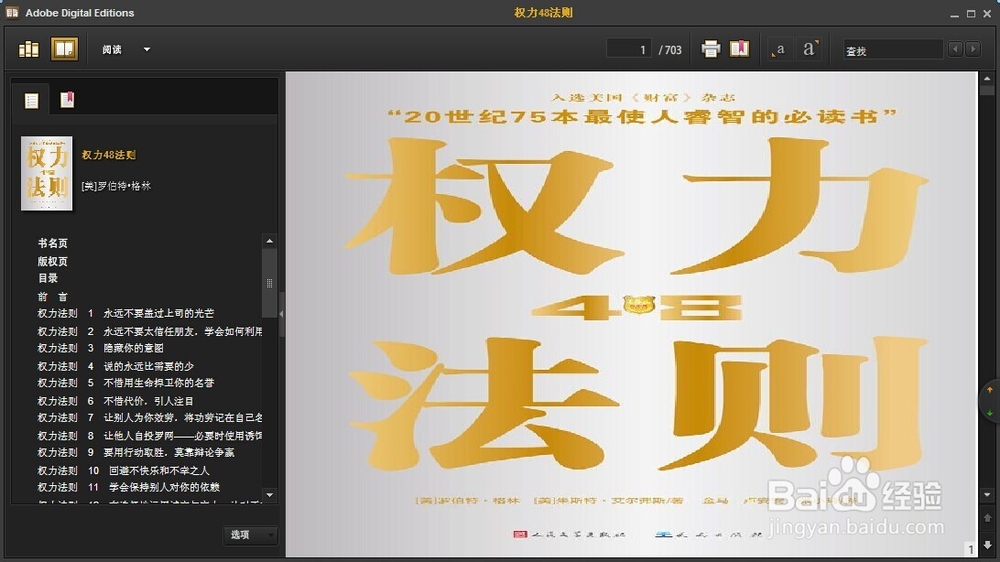Open the 阅读 dropdown menu
Screen dimensions: 1000x562
pyautogui.click(x=126, y=49)
